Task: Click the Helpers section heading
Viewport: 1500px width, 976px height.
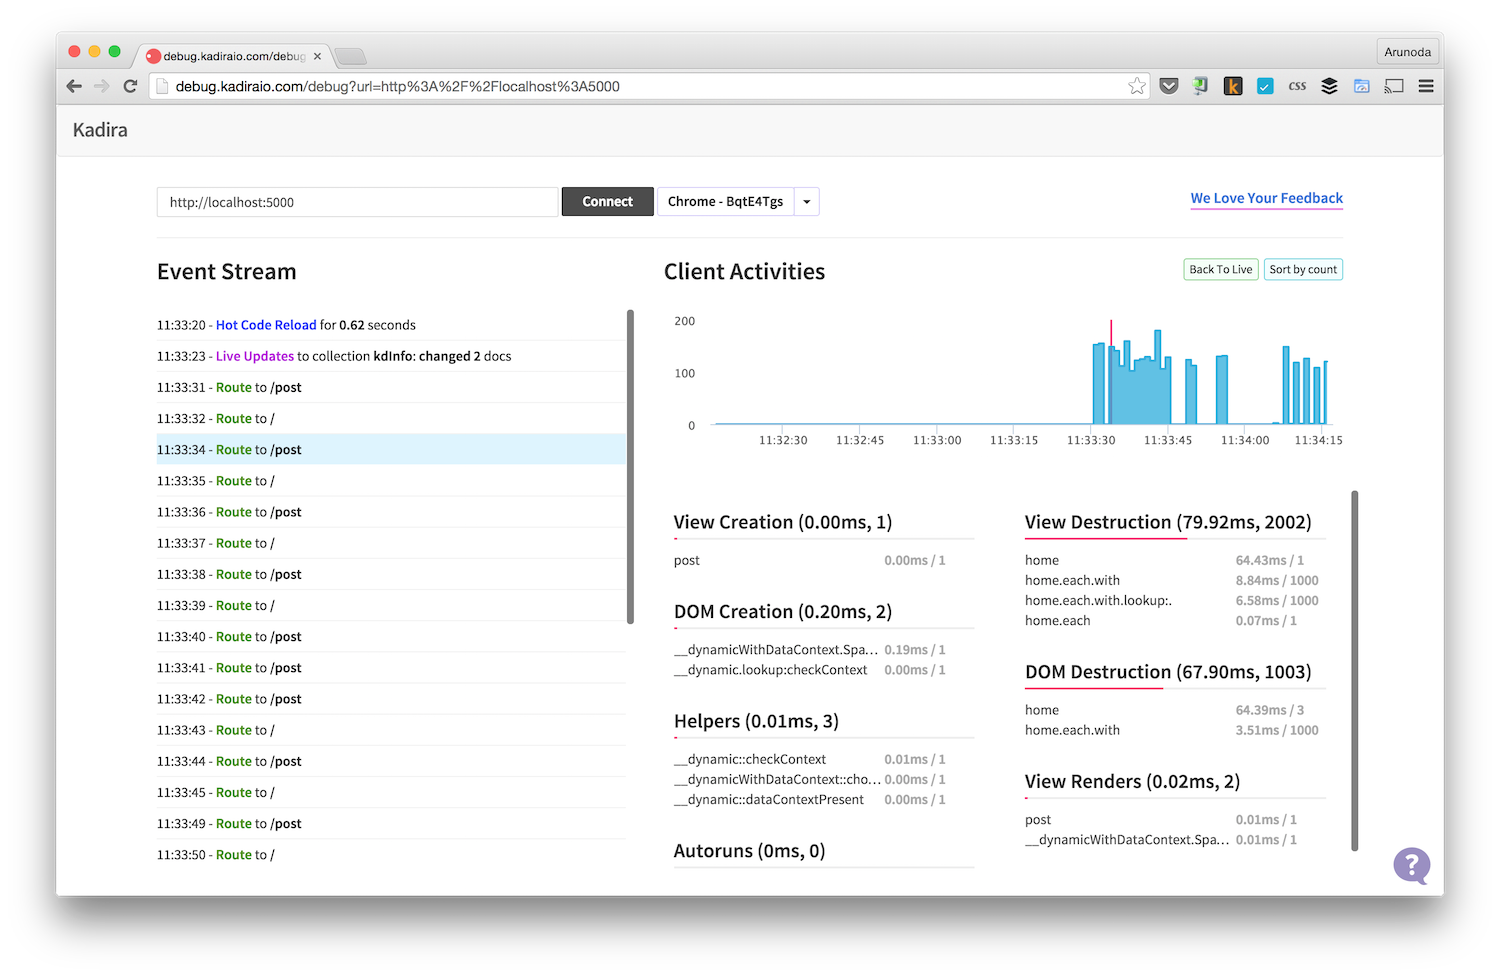Action: (x=756, y=721)
